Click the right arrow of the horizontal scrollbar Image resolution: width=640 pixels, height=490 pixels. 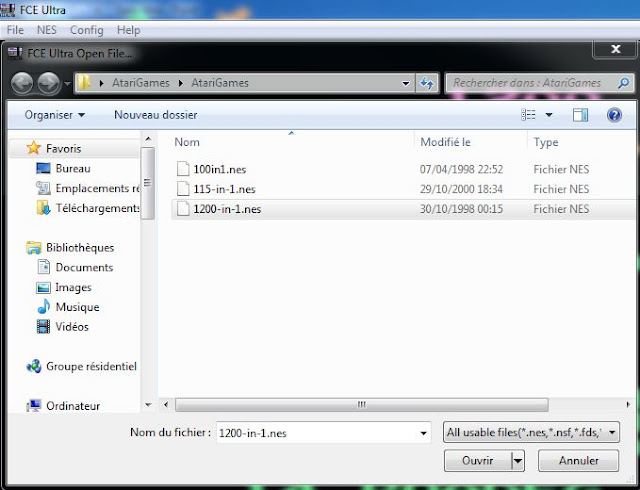click(x=628, y=405)
